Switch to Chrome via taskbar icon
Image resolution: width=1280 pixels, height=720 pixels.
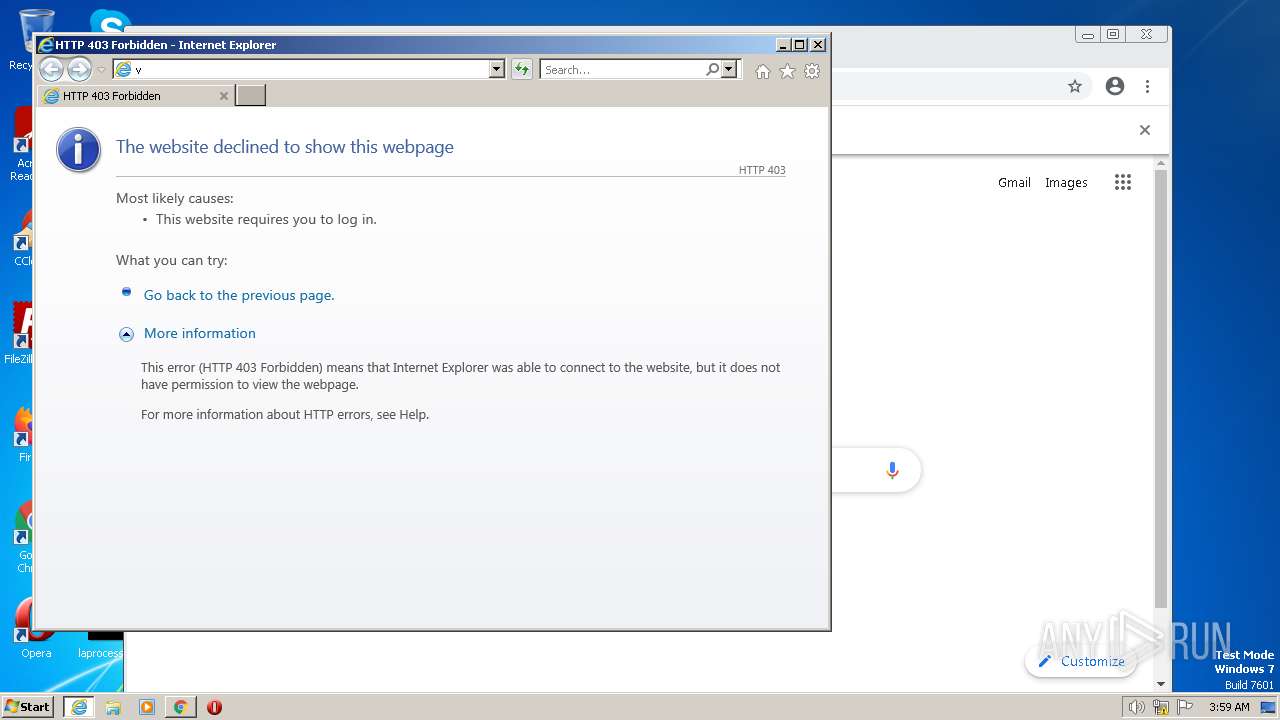click(x=181, y=707)
